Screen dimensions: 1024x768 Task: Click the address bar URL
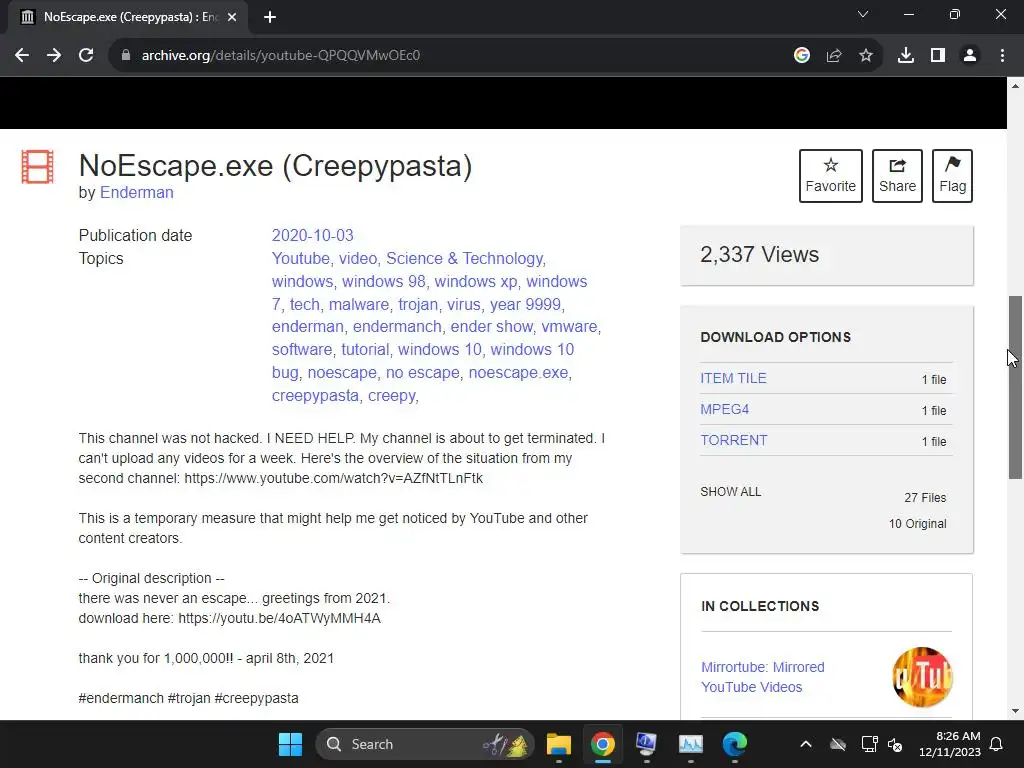click(x=281, y=56)
